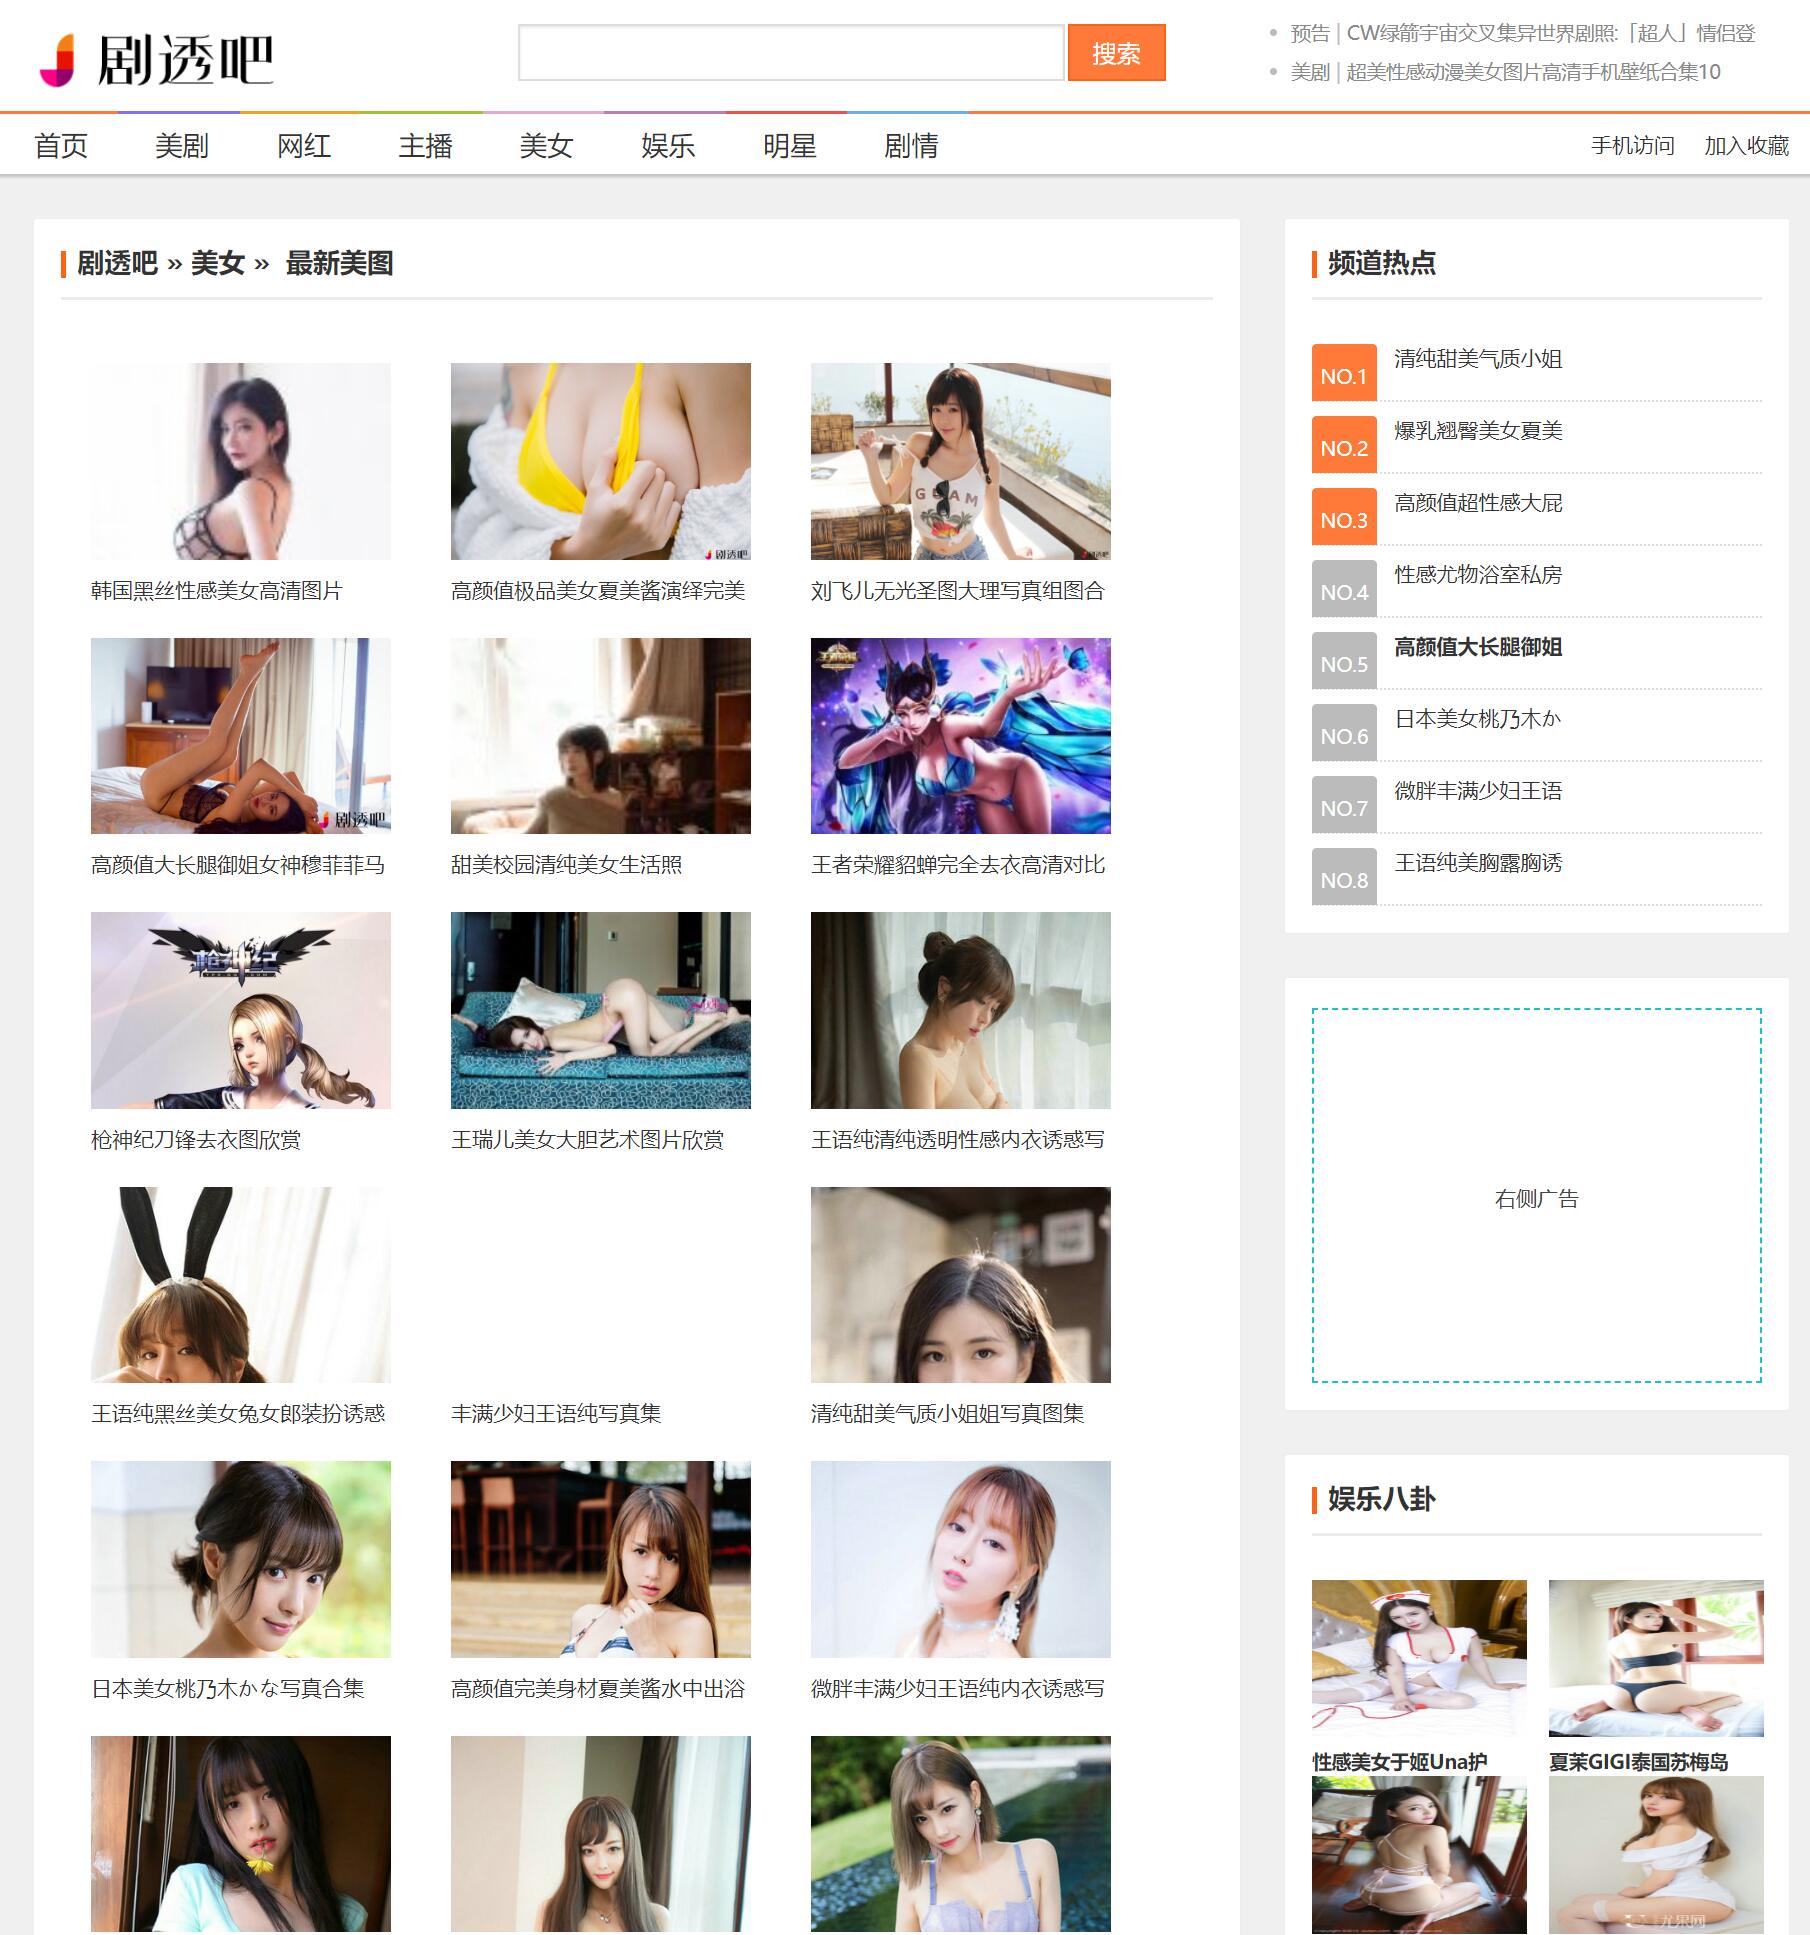Viewport: 1810px width, 1935px height.
Task: Focus the search input field
Action: pos(790,54)
